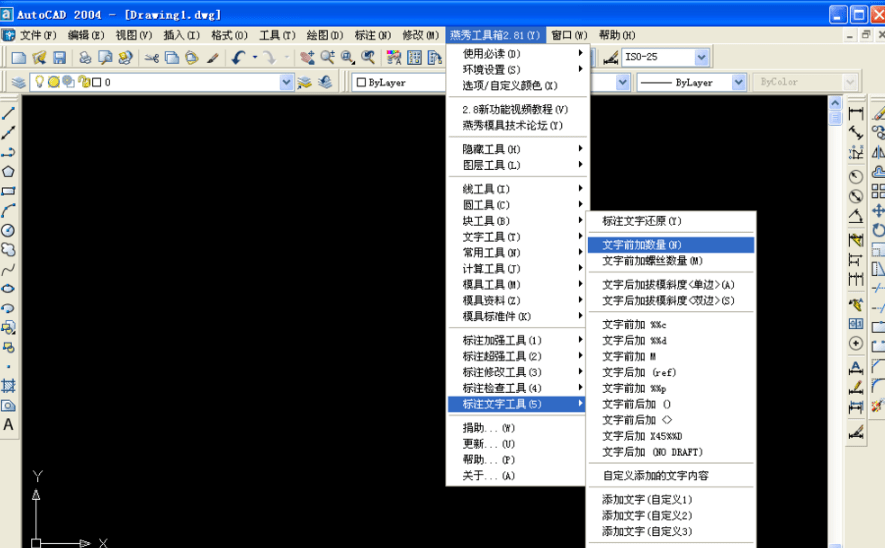
Task: Pick the Rectangle draw tool
Action: point(9,191)
